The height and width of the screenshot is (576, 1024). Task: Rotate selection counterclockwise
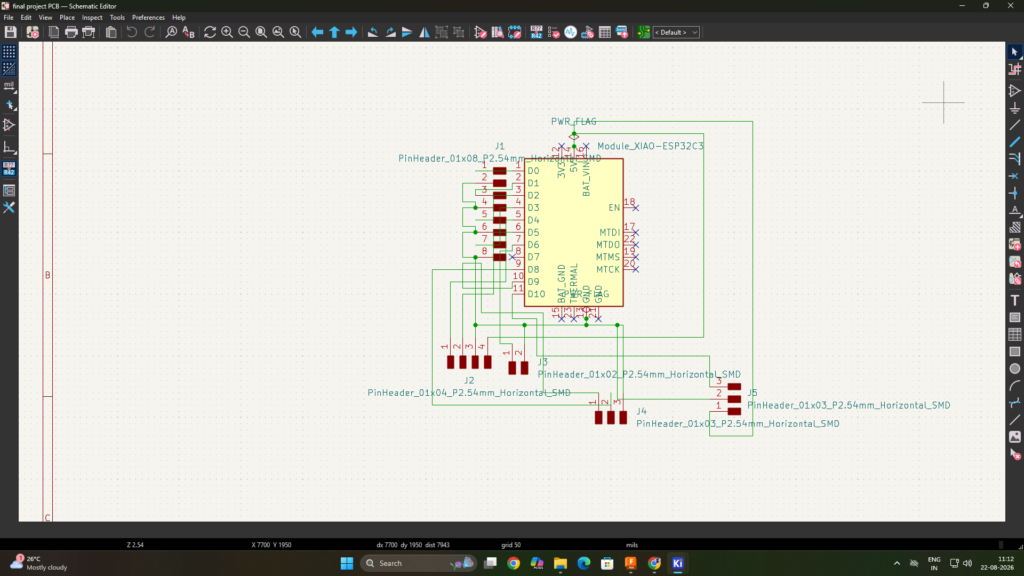tap(373, 32)
